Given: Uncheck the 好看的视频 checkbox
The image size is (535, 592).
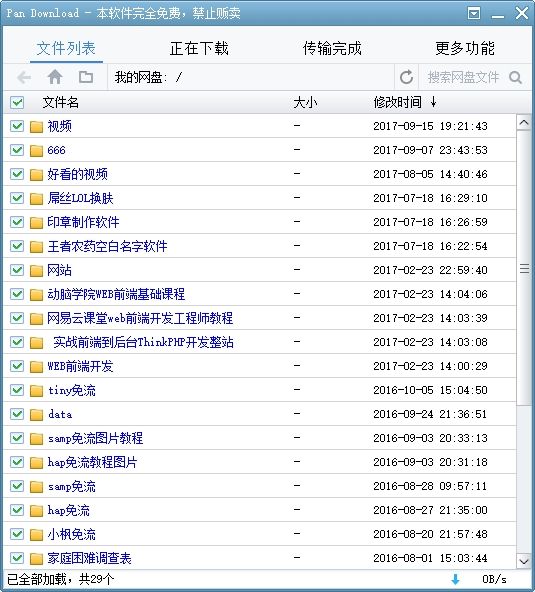Looking at the screenshot, I should point(17,174).
